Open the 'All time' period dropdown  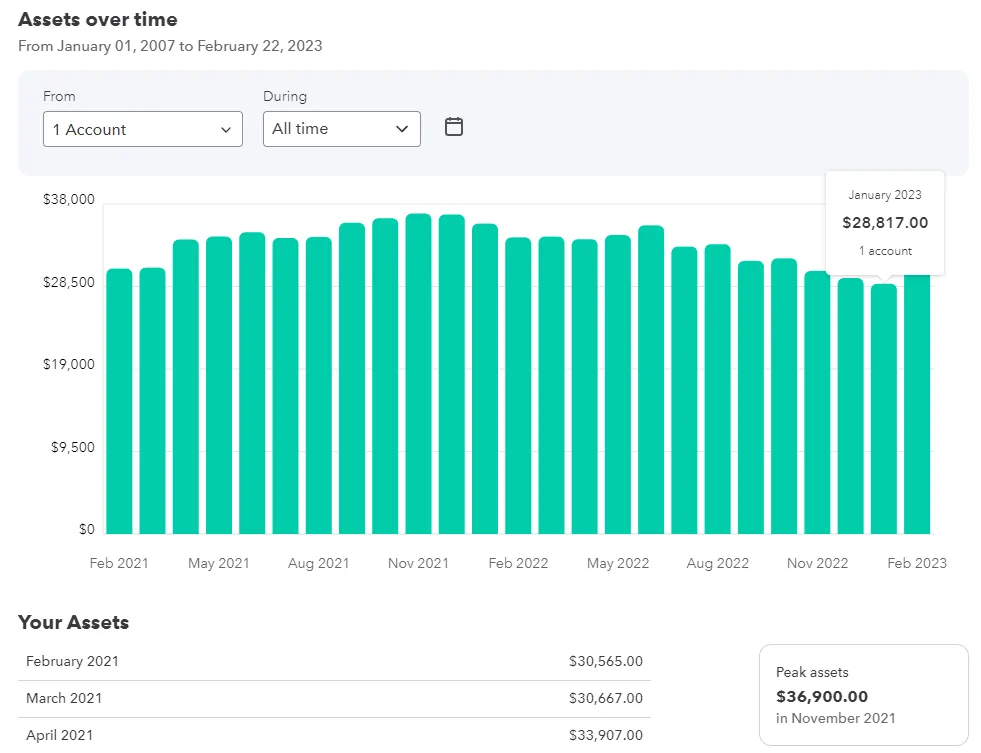342,129
